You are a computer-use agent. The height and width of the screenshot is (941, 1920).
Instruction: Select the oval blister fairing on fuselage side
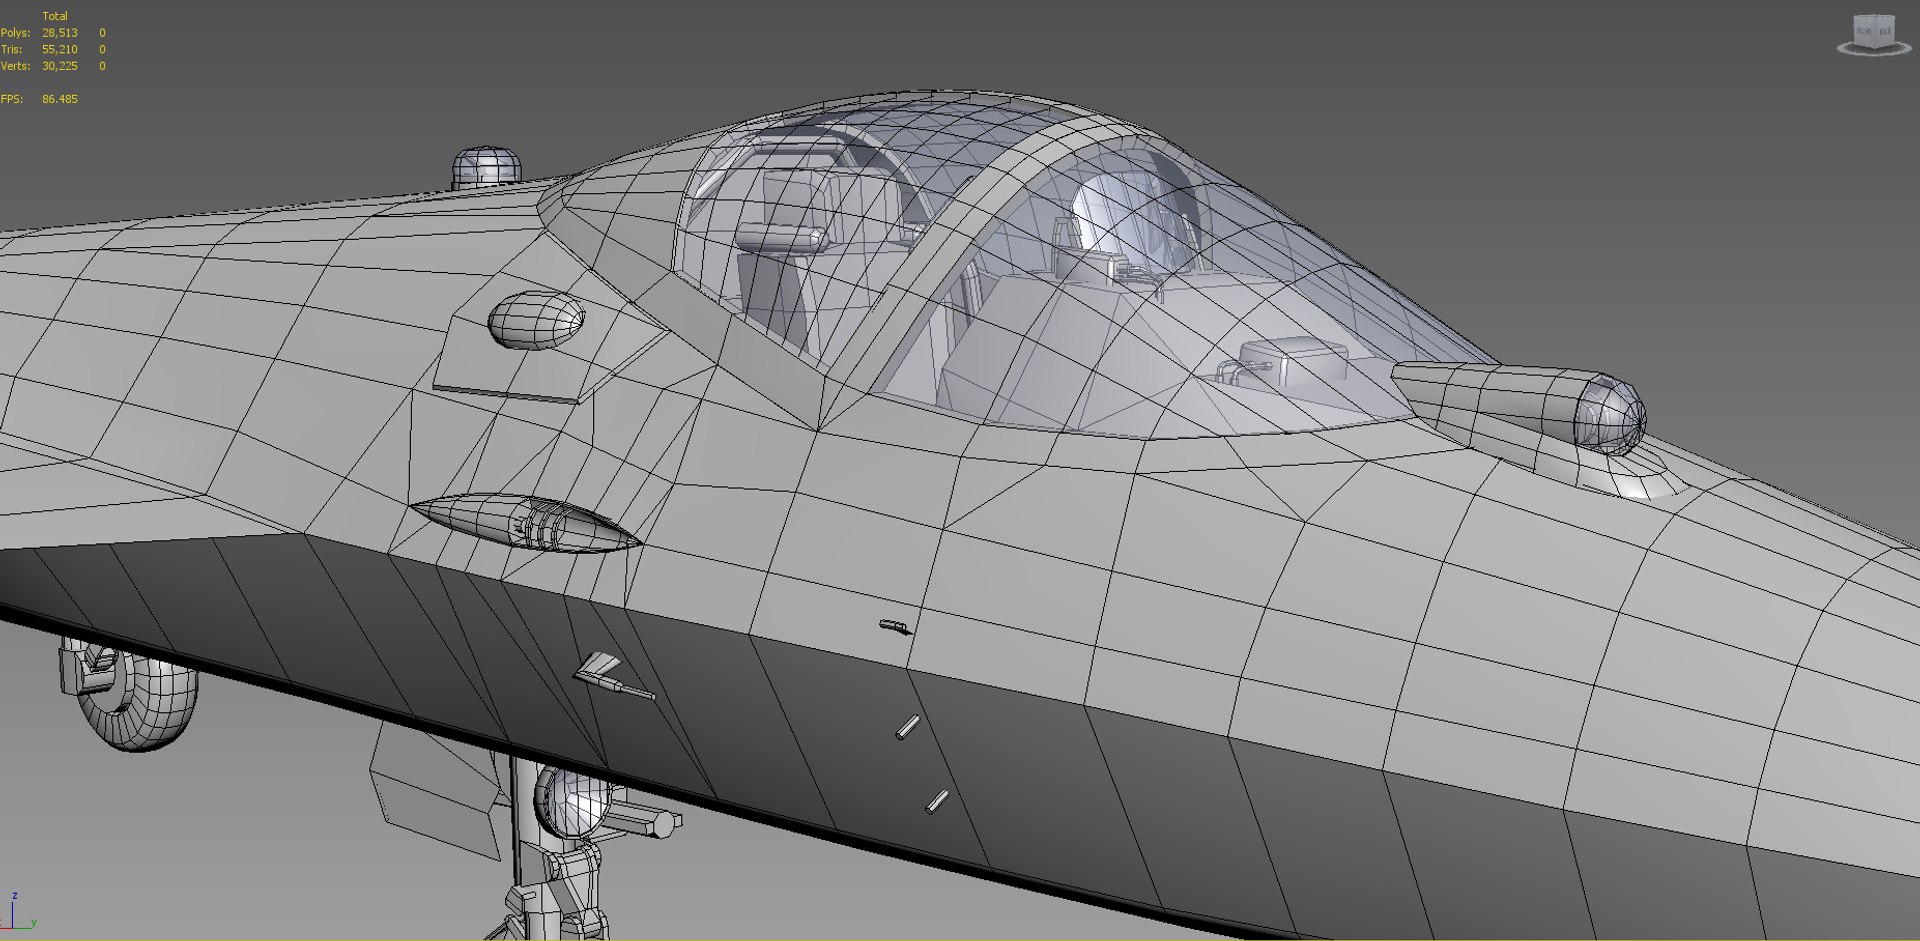pos(536,320)
